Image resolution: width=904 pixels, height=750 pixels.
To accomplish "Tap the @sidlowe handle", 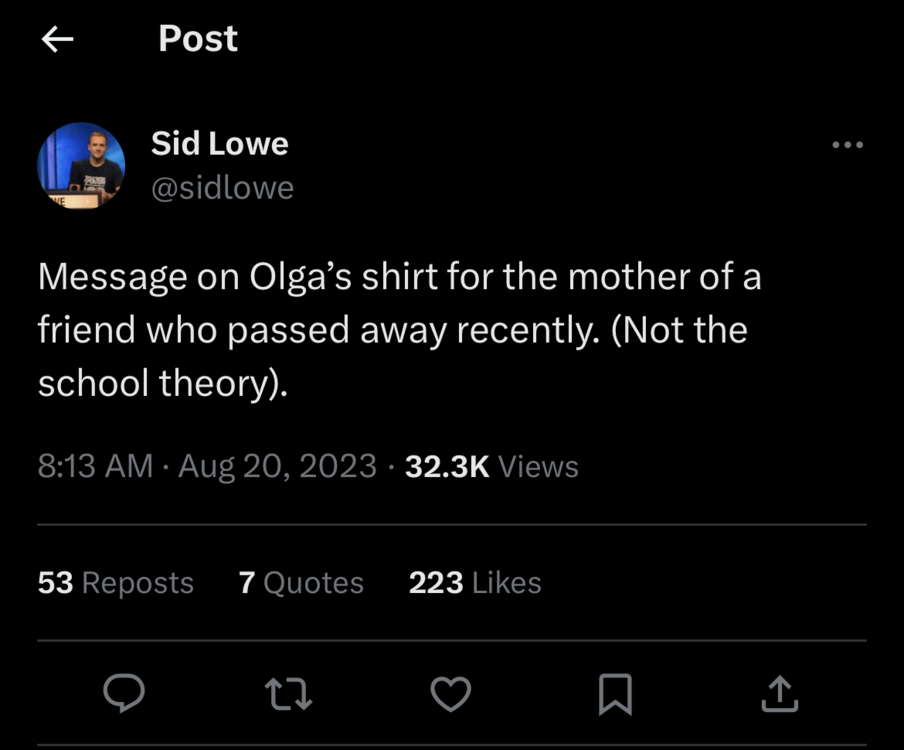I will click(222, 188).
